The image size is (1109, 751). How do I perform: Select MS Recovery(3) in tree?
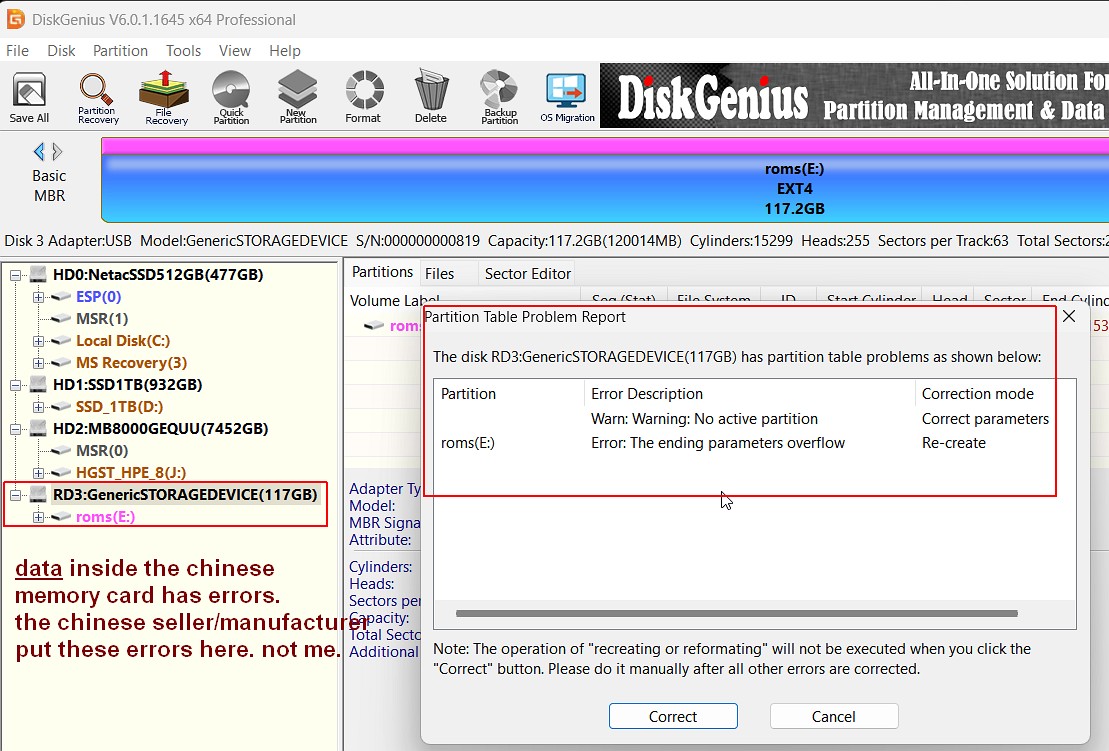132,363
